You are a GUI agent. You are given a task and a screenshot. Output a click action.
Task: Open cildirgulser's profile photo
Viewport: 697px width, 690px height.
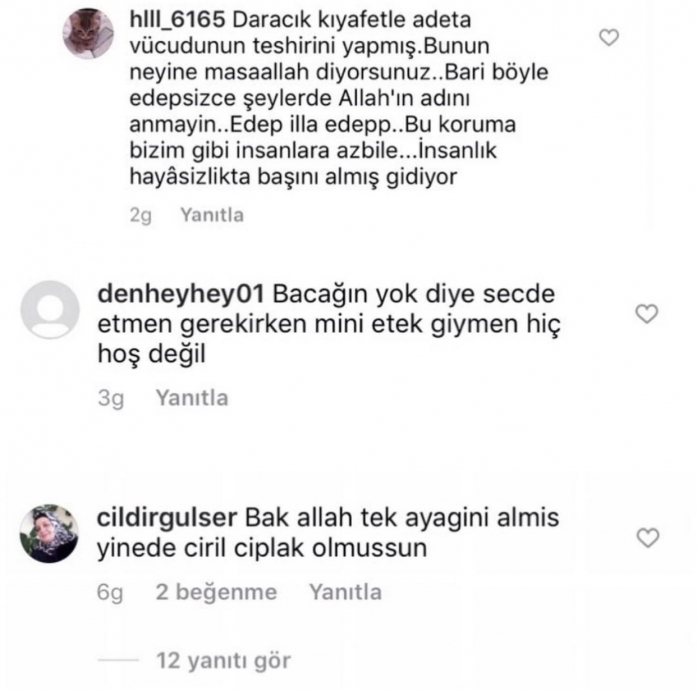pos(49,534)
